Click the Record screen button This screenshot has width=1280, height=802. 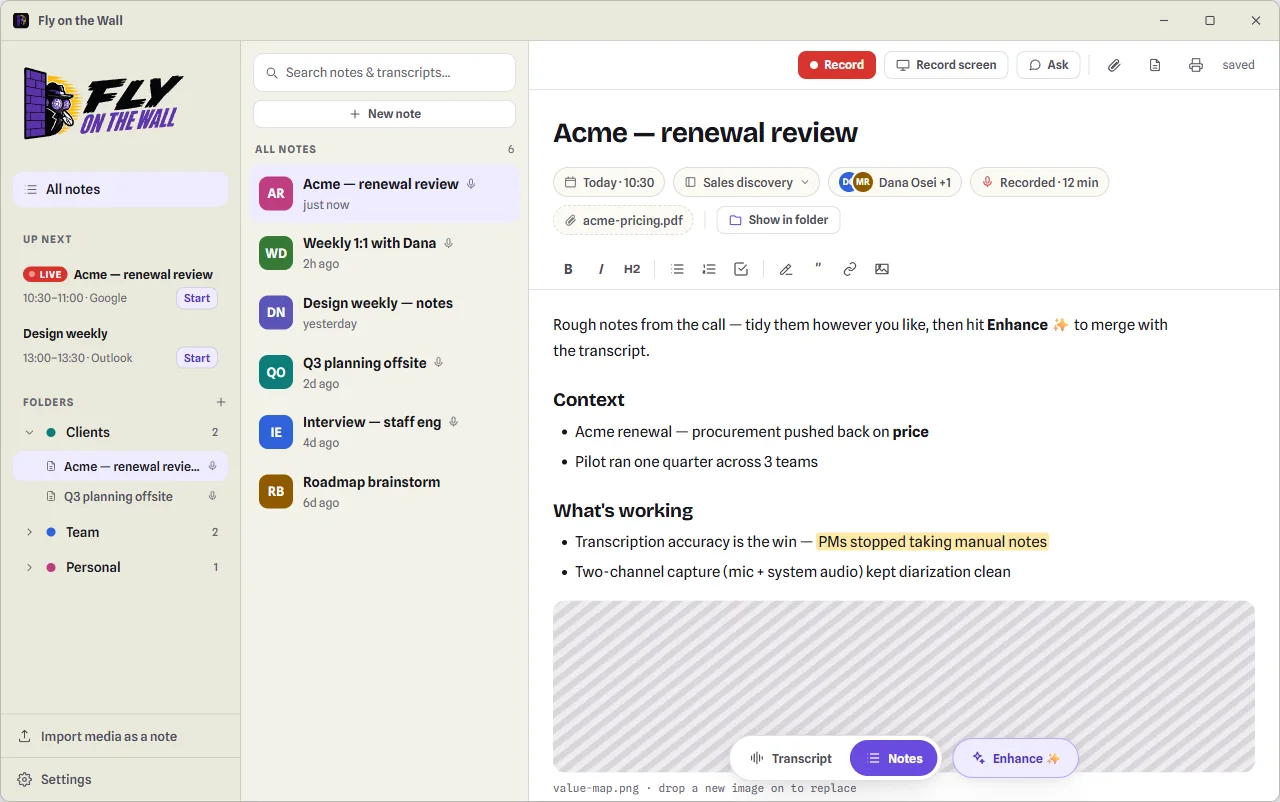click(946, 65)
